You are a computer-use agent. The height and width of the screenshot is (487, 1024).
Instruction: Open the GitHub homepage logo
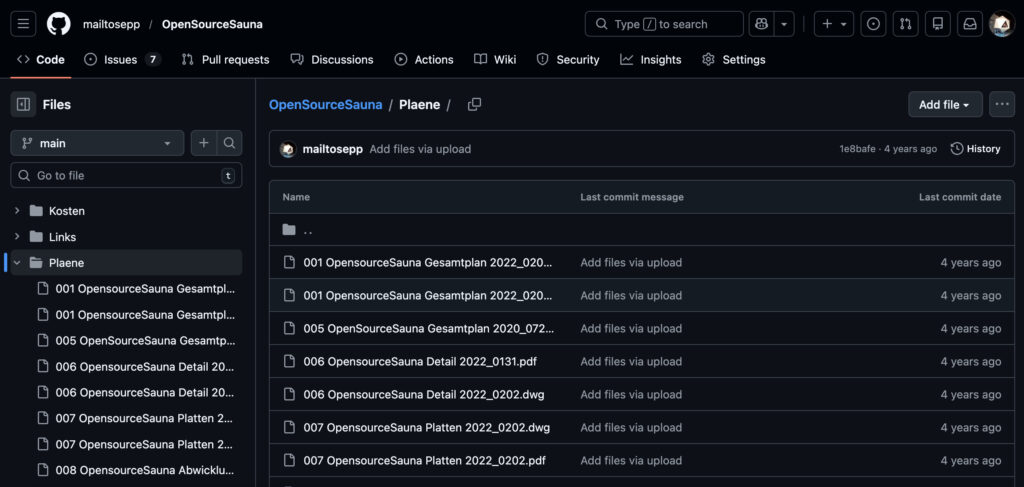pyautogui.click(x=59, y=24)
